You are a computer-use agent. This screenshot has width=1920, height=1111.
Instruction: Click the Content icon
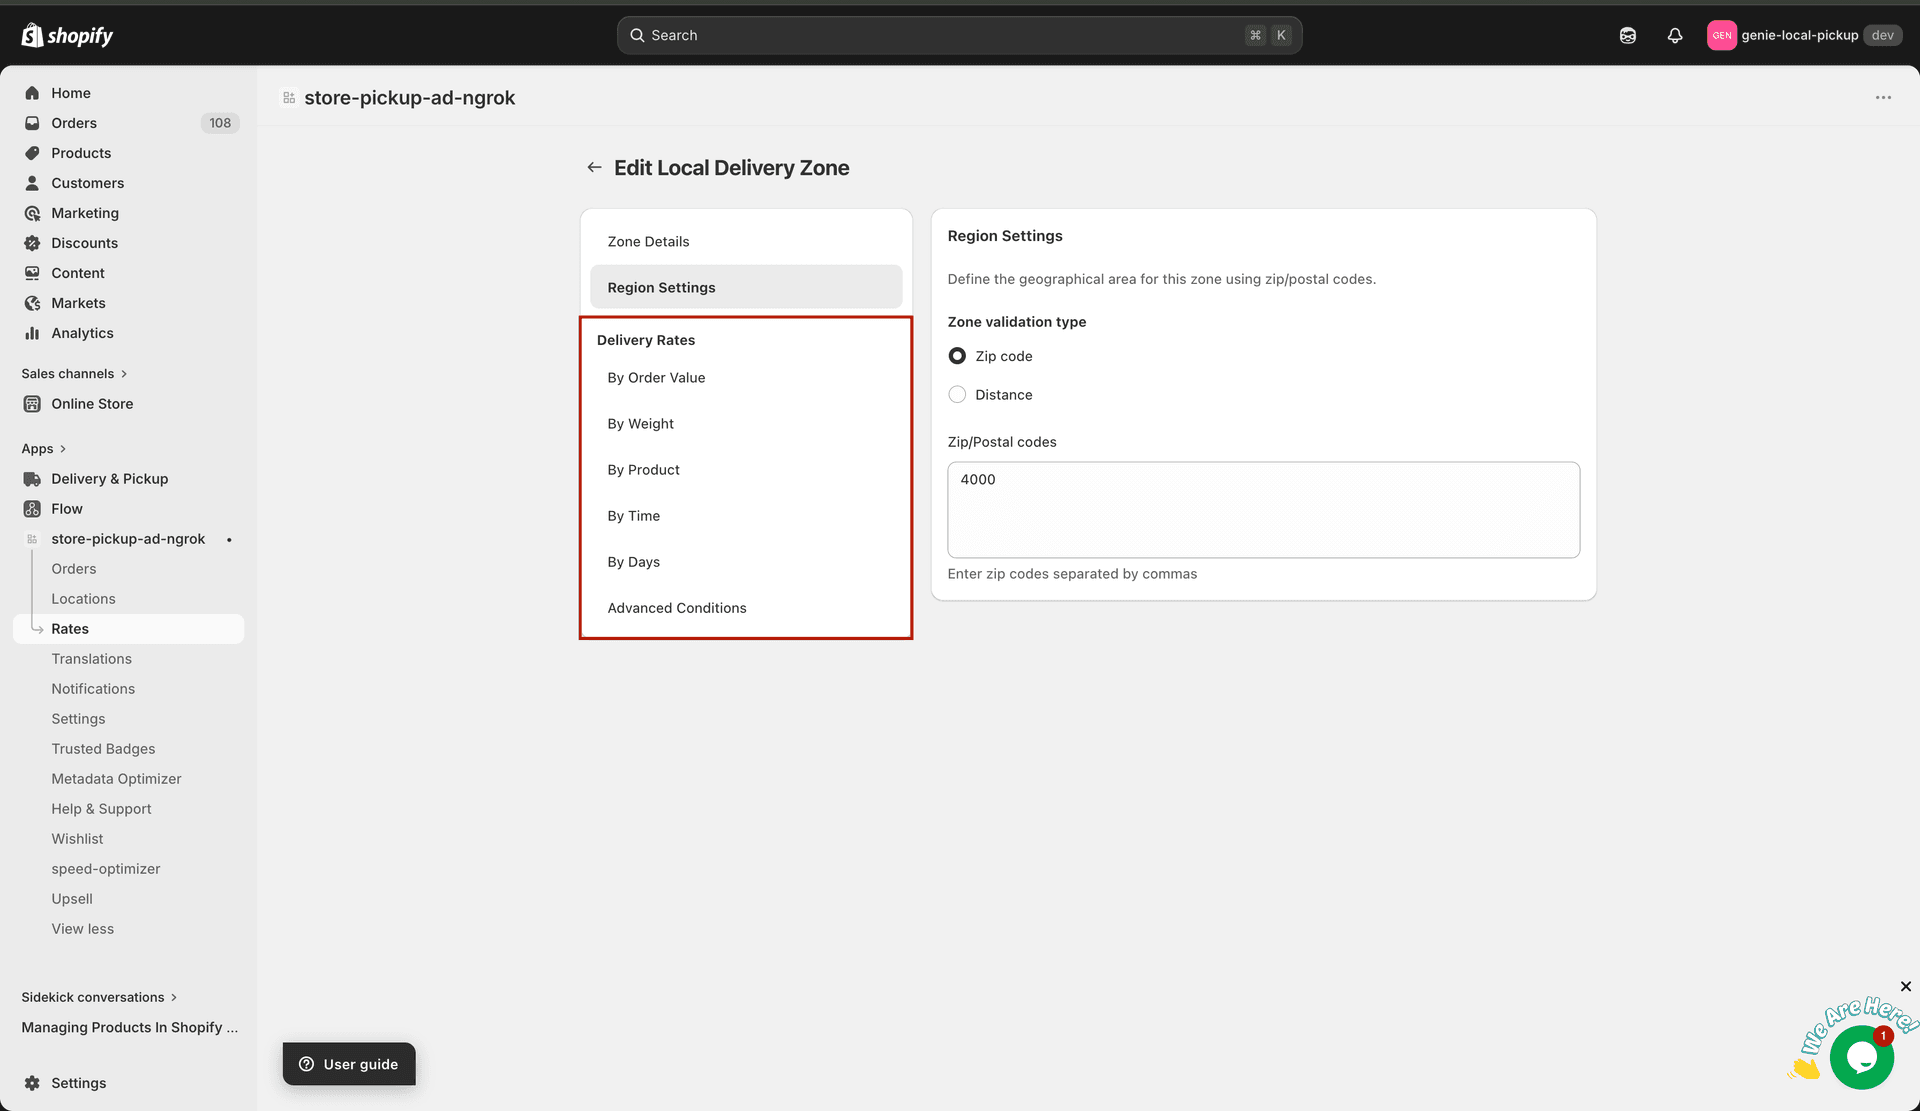coord(32,273)
